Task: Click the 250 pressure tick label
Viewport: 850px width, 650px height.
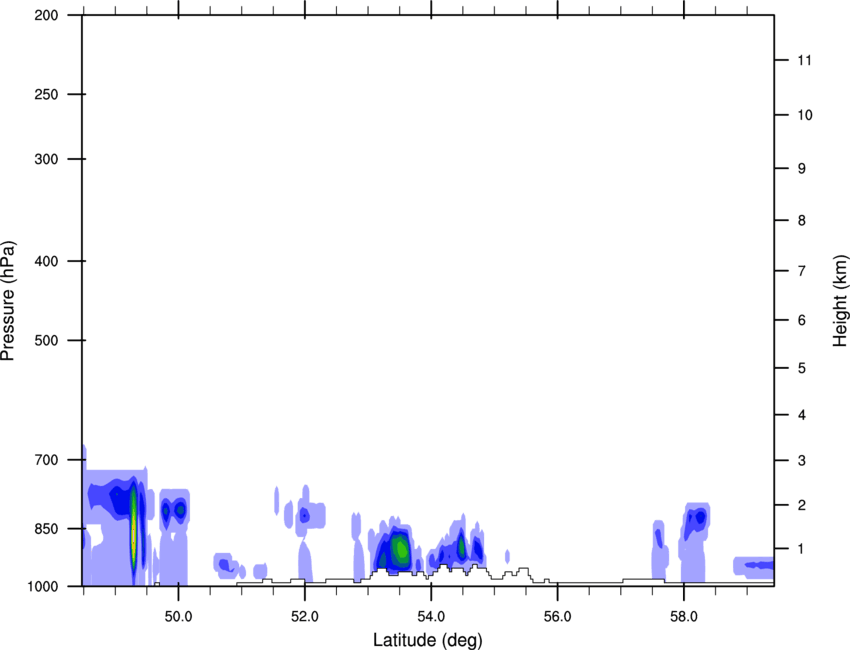Action: (46, 94)
